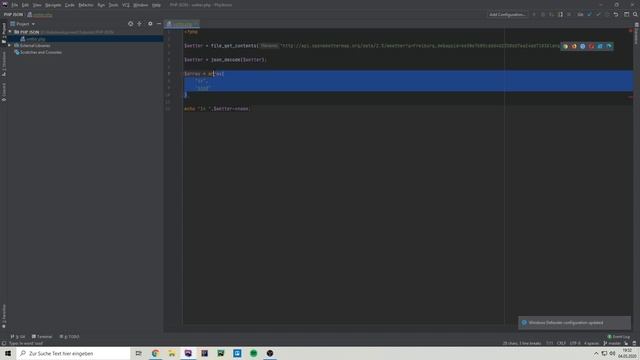Click the Edge browser icon in editor popup

609,46
